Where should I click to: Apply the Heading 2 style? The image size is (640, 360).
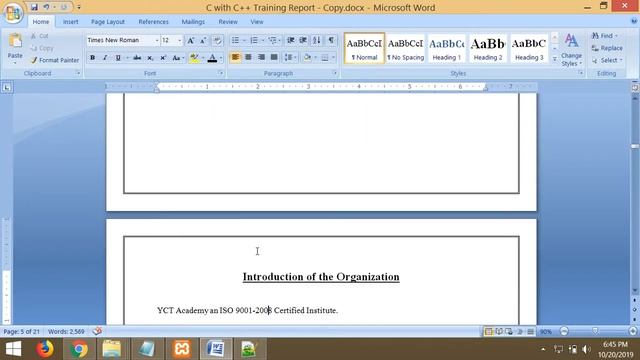(488, 48)
